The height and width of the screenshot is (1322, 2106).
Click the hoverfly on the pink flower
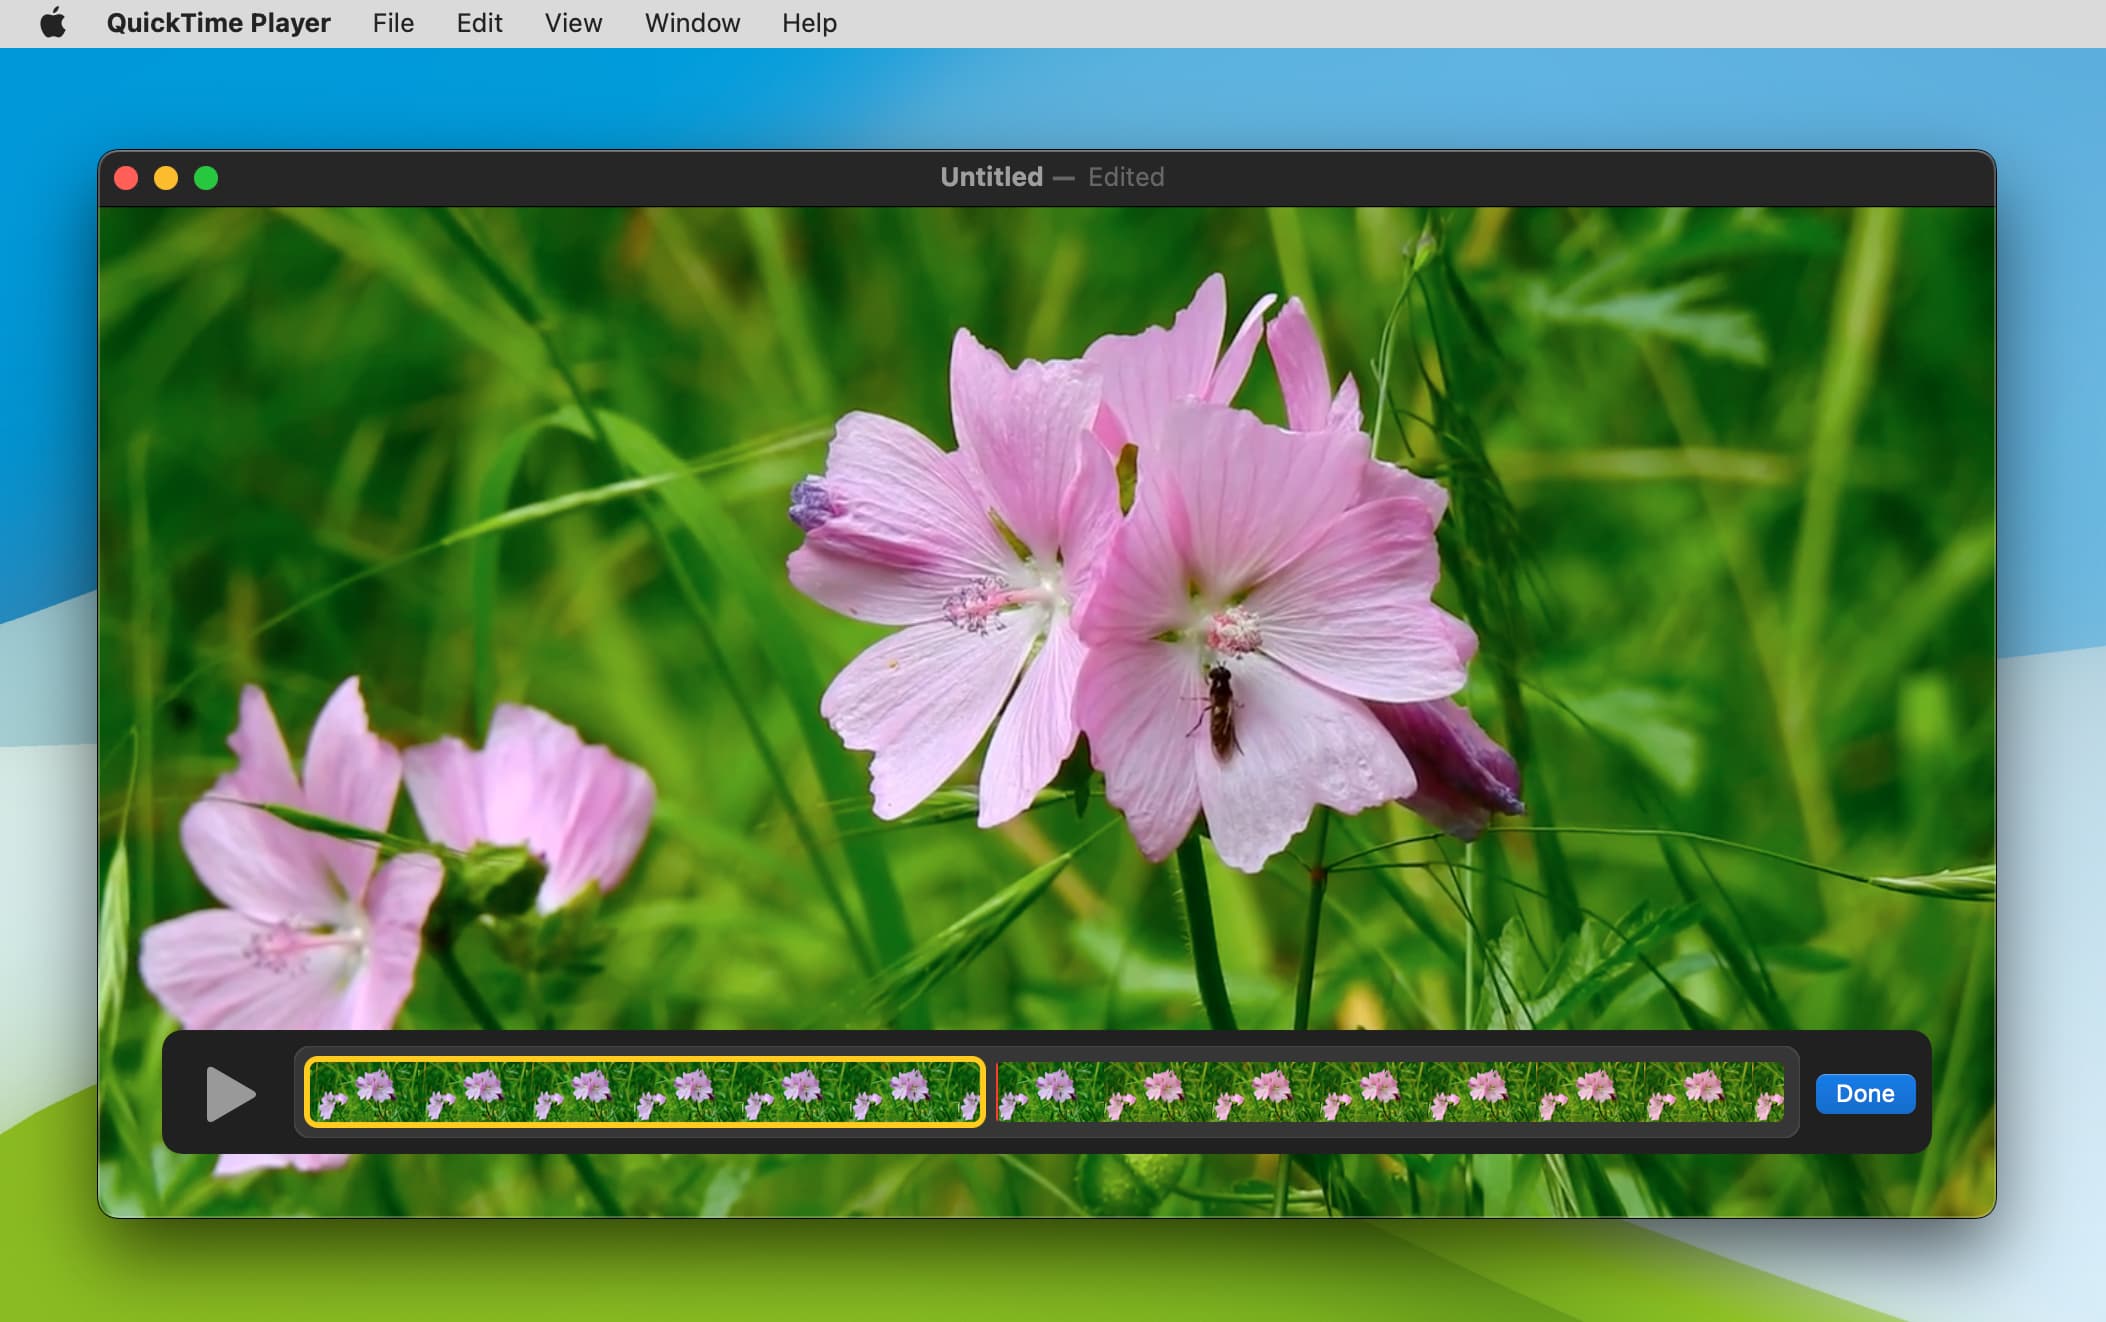tap(1220, 710)
